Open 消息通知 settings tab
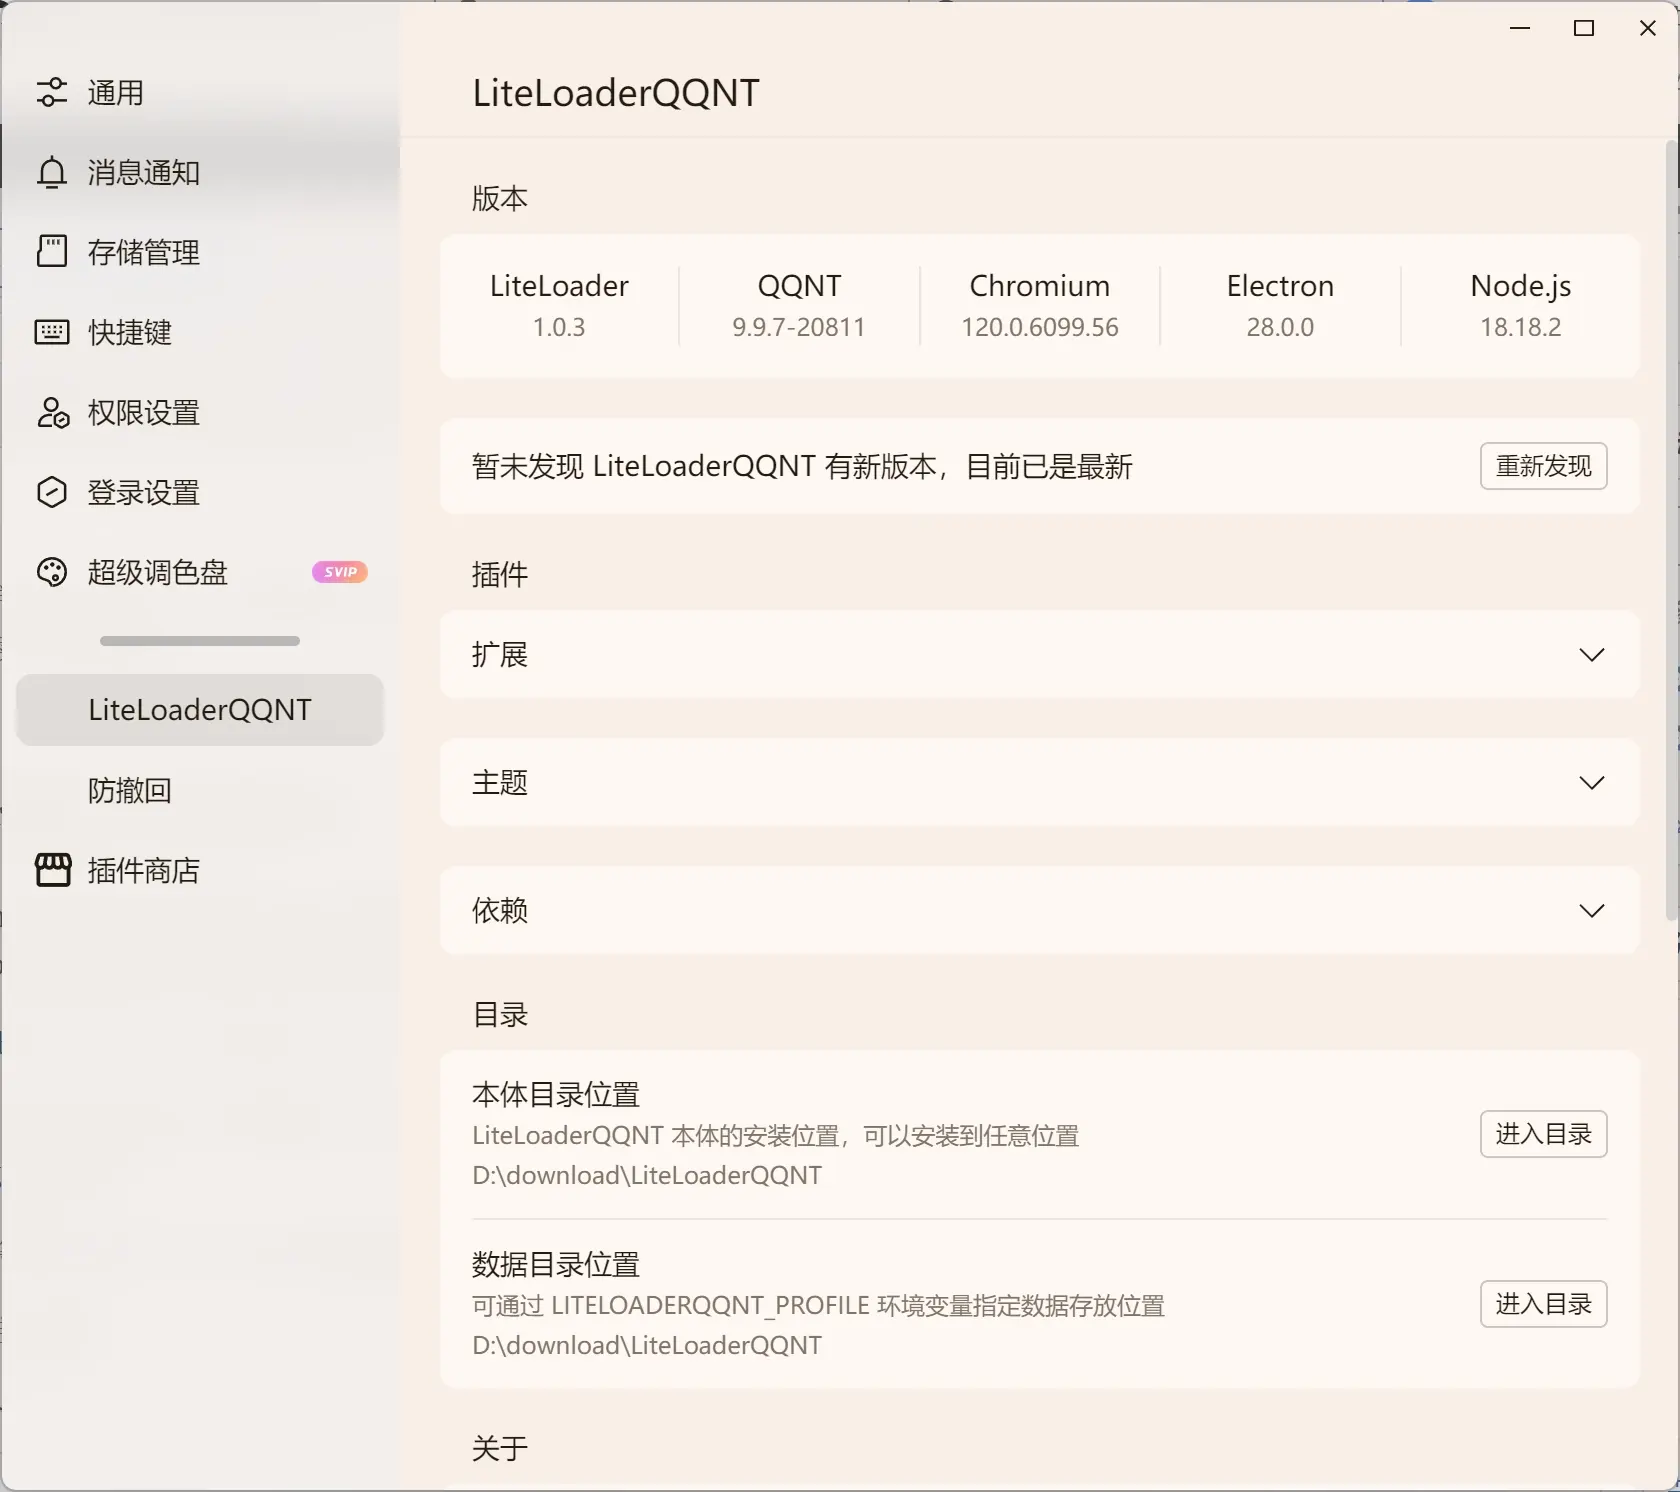1680x1492 pixels. [x=200, y=172]
